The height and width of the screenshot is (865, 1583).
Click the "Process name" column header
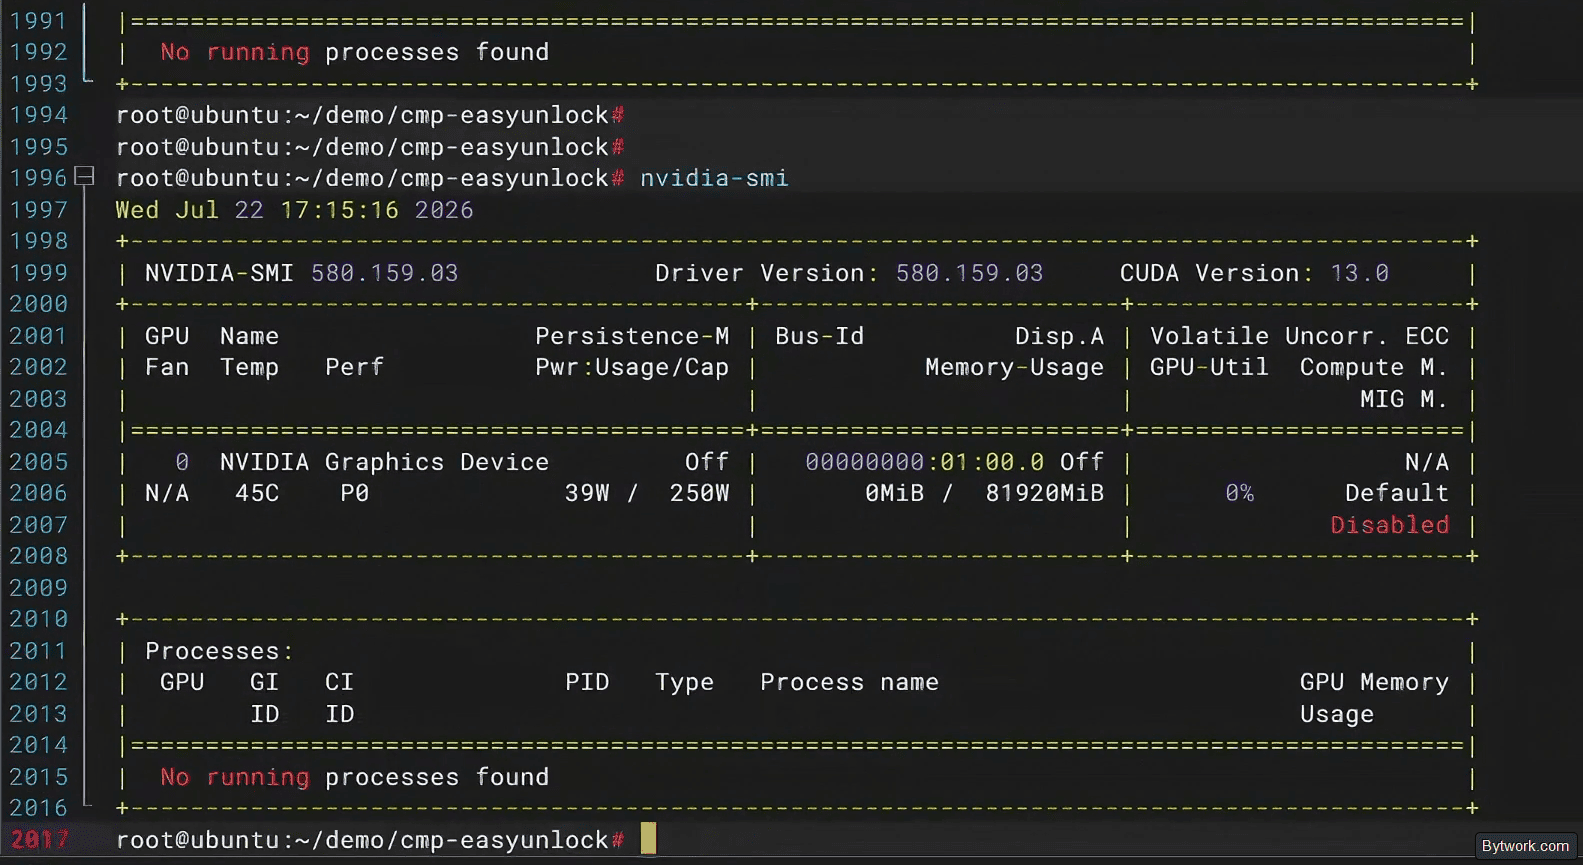849,682
